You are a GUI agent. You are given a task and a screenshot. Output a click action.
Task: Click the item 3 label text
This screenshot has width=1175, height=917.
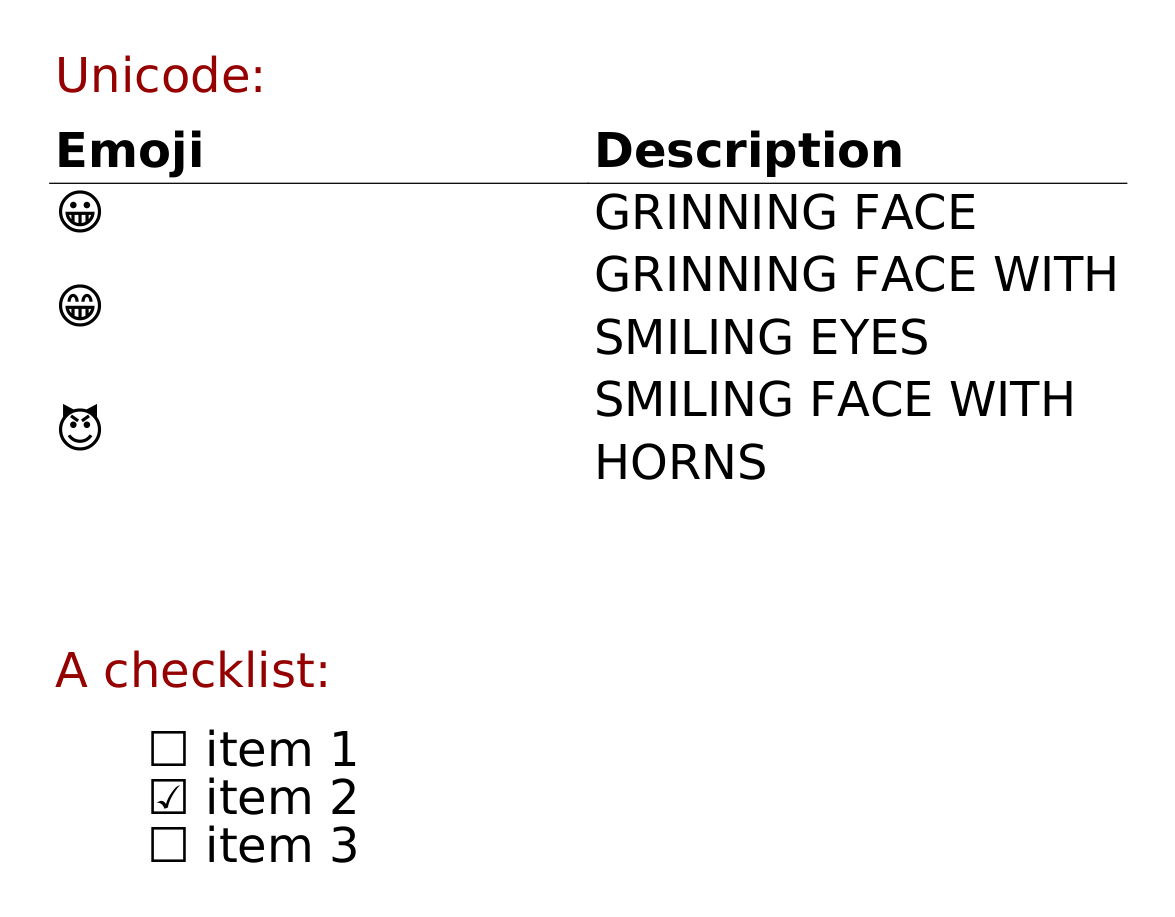click(x=281, y=846)
